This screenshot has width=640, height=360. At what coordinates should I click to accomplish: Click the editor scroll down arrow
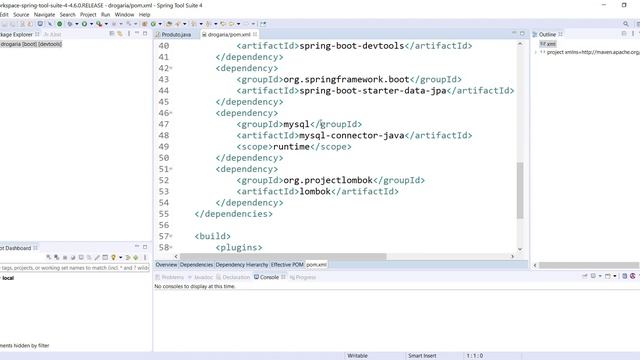tap(520, 249)
